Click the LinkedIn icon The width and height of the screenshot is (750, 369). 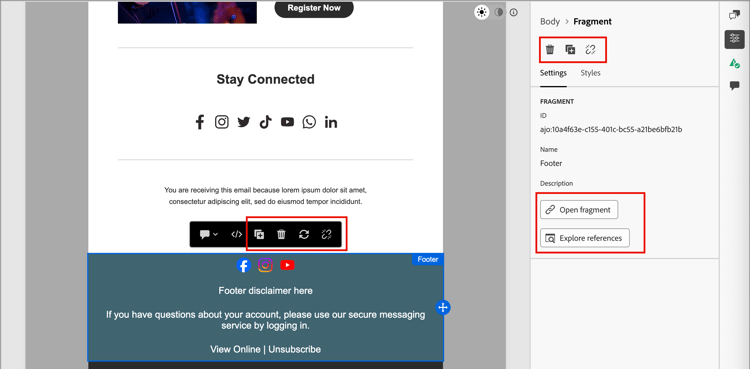click(331, 122)
